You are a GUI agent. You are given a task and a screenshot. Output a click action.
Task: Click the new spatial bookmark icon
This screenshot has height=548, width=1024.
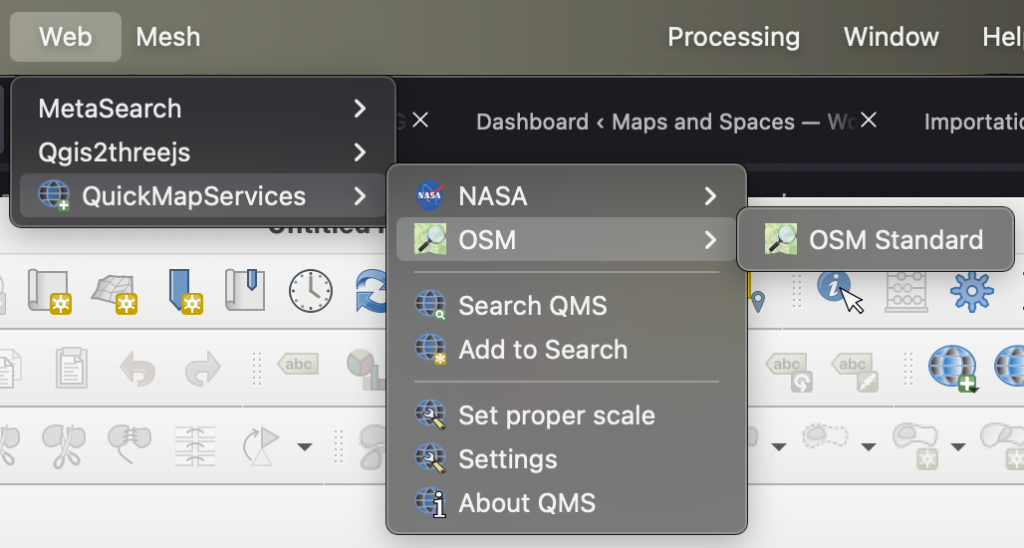[184, 291]
